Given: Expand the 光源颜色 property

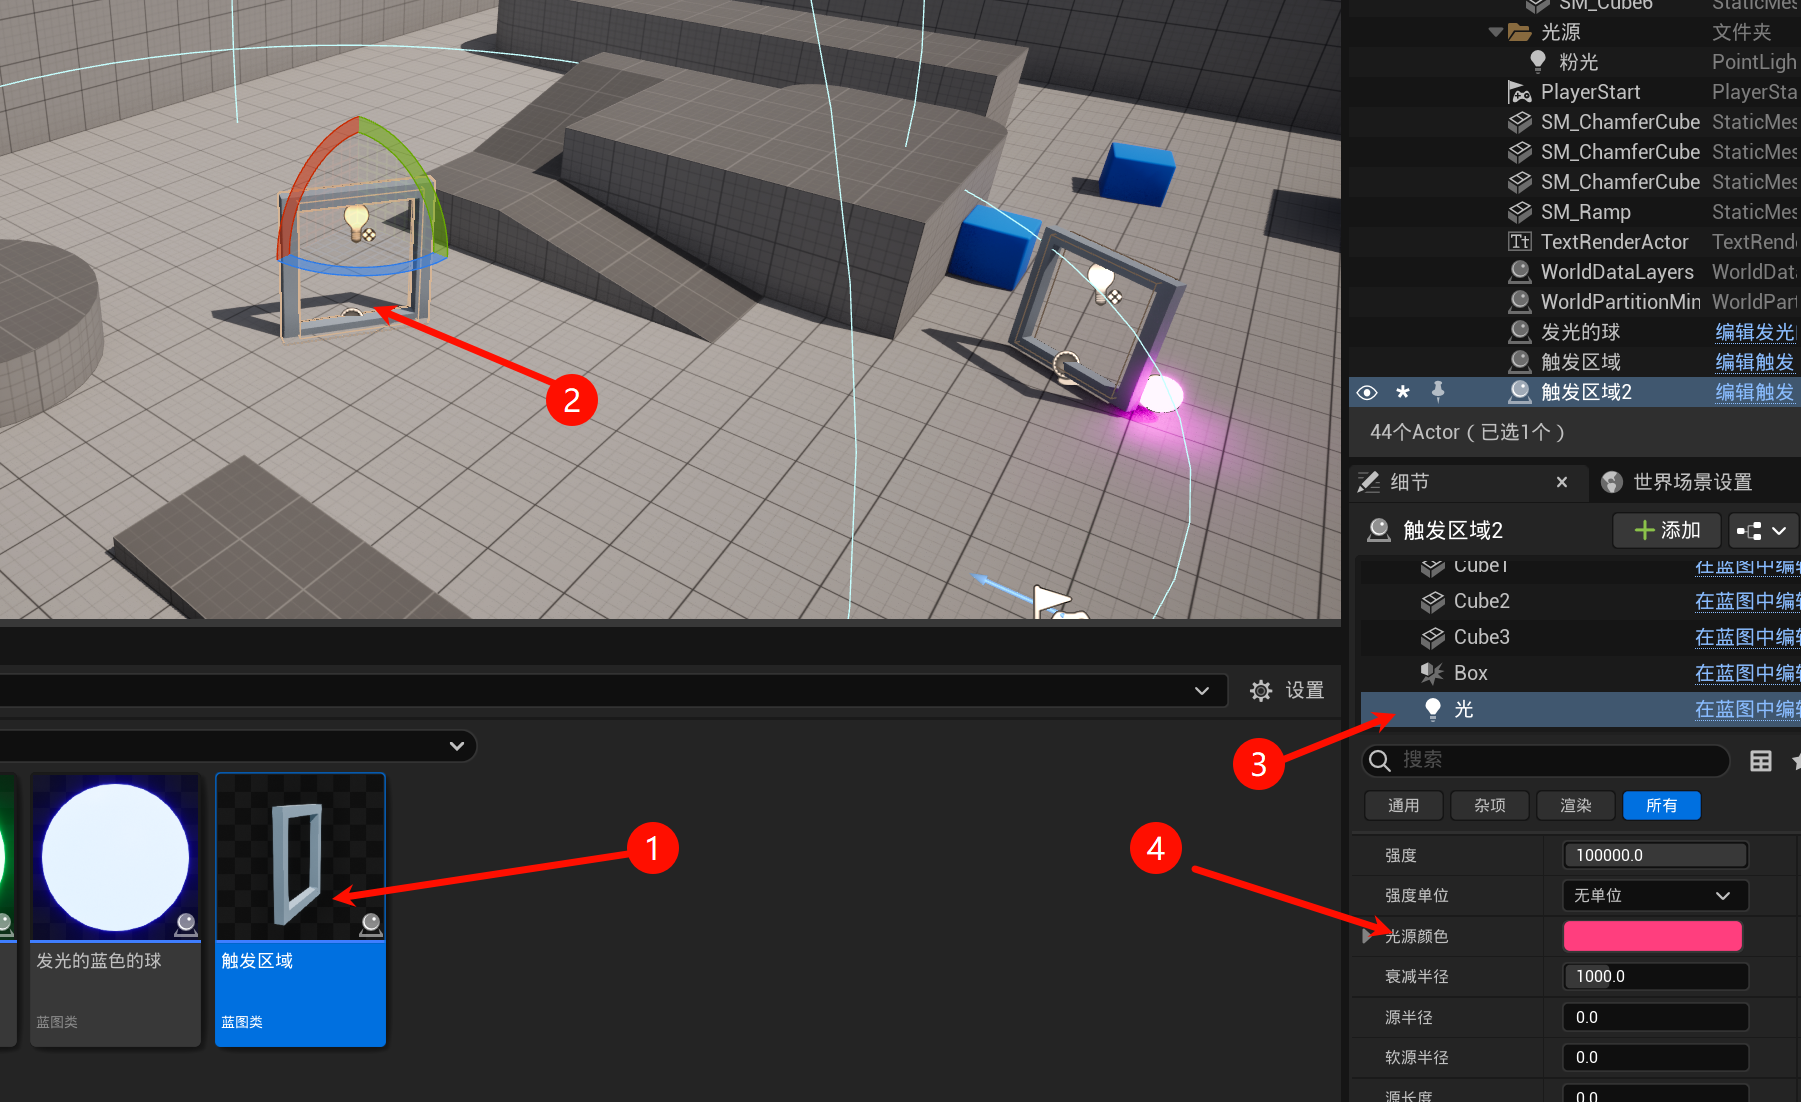Looking at the screenshot, I should (1367, 937).
